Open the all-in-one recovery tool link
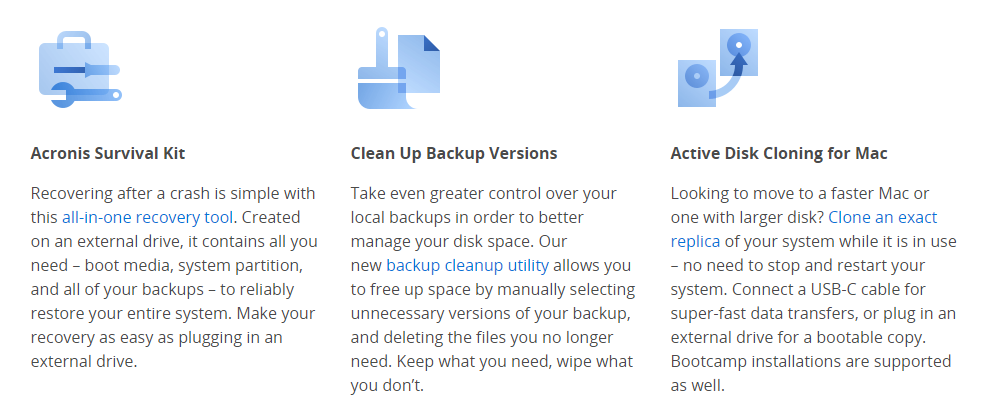Image resolution: width=982 pixels, height=405 pixels. 147,217
